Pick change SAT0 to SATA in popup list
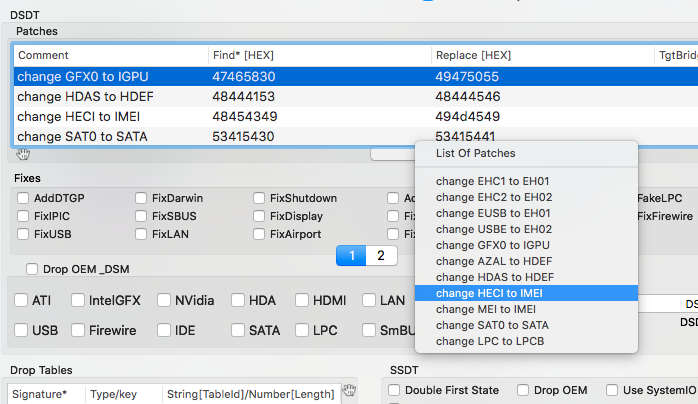 (x=526, y=325)
